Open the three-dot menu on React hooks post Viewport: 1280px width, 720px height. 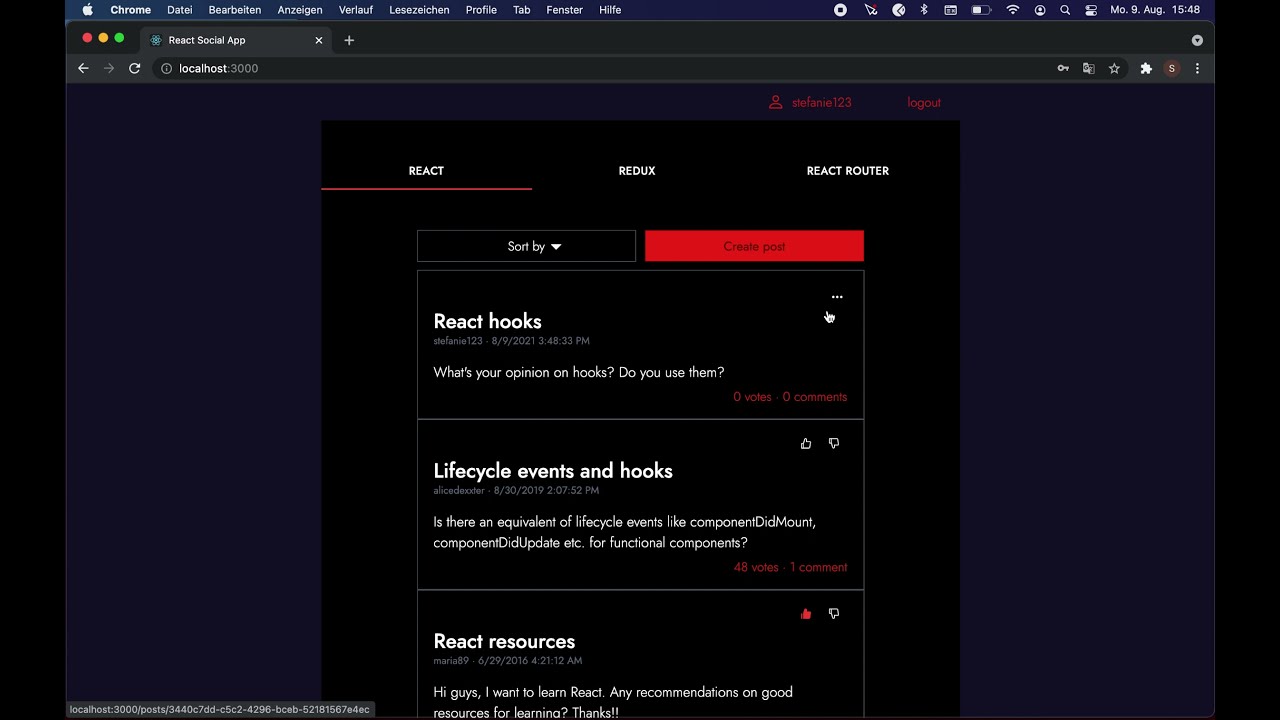837,297
